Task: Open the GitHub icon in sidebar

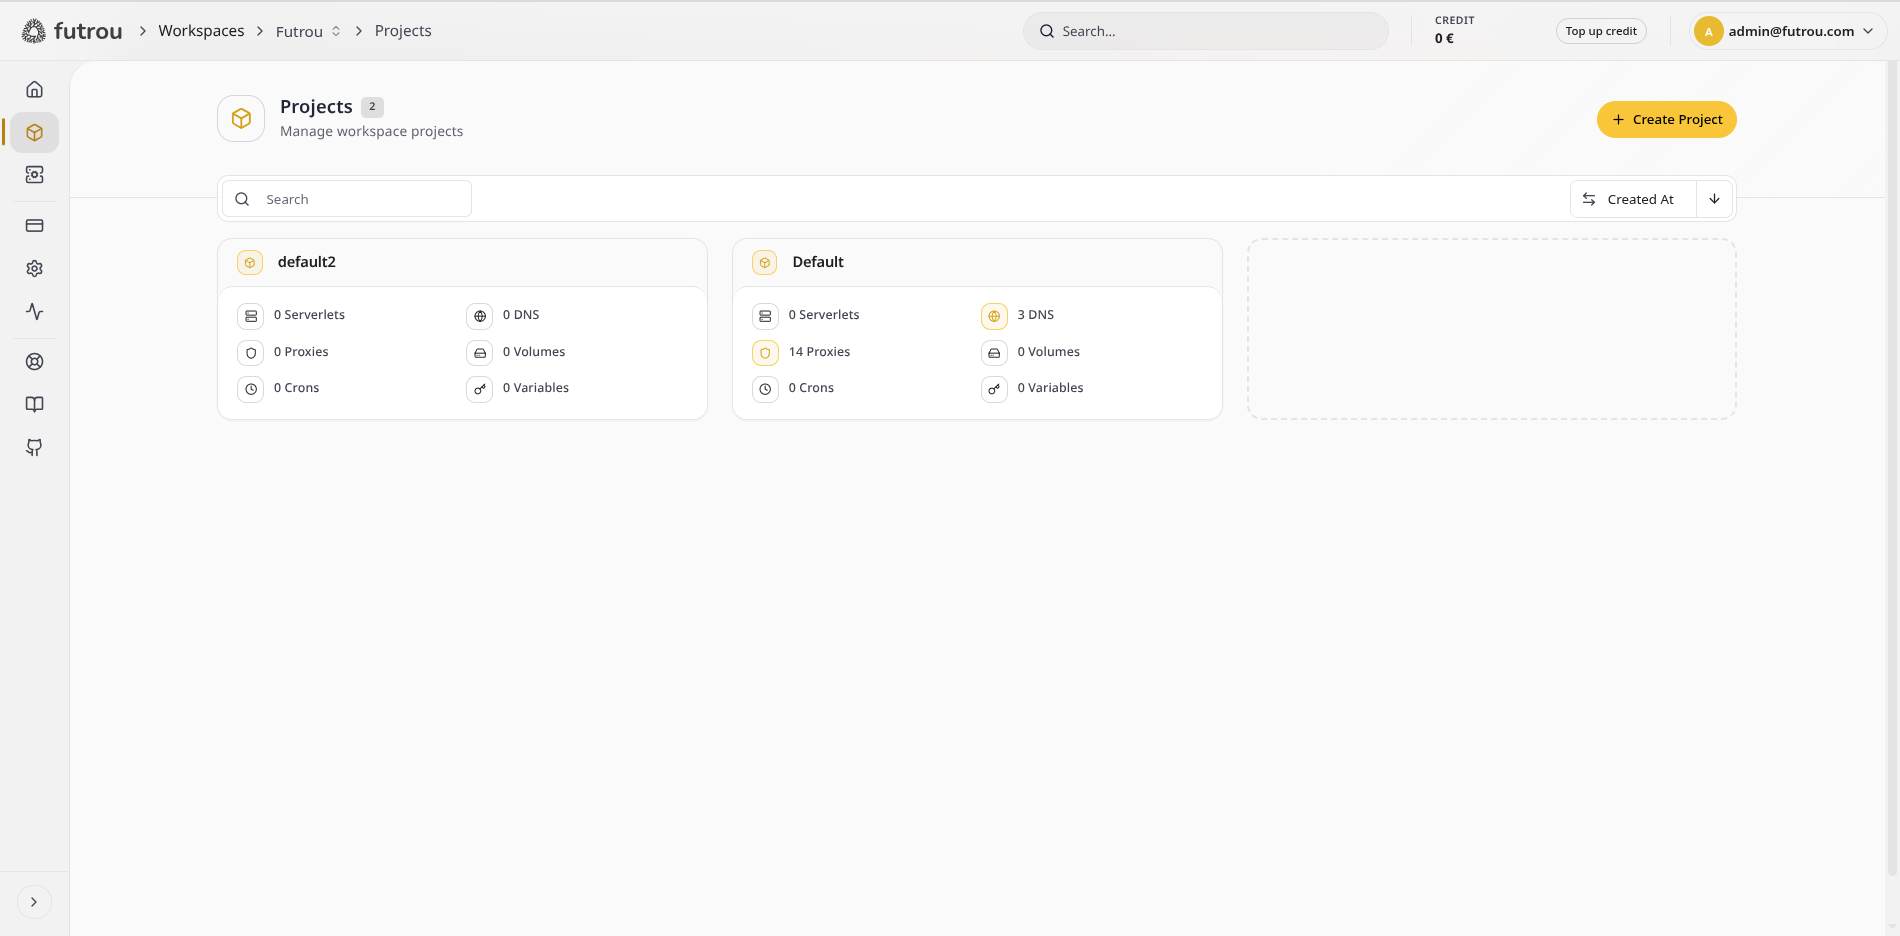Action: point(34,447)
